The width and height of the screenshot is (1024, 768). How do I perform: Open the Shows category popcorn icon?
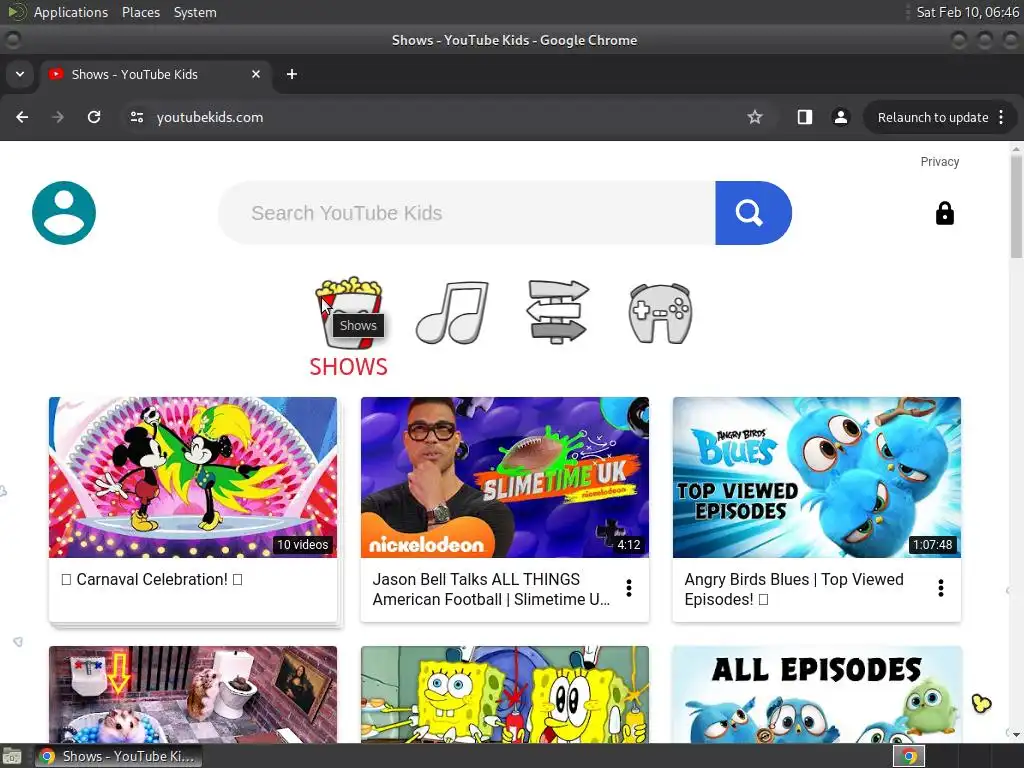point(349,312)
